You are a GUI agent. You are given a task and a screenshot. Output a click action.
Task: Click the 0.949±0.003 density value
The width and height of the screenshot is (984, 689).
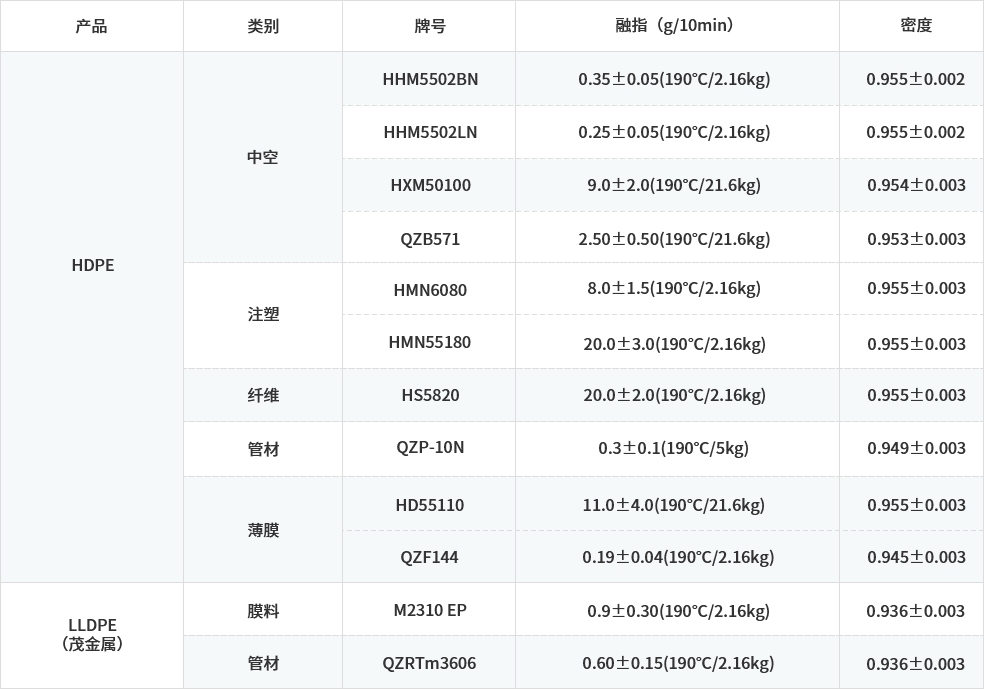[916, 448]
